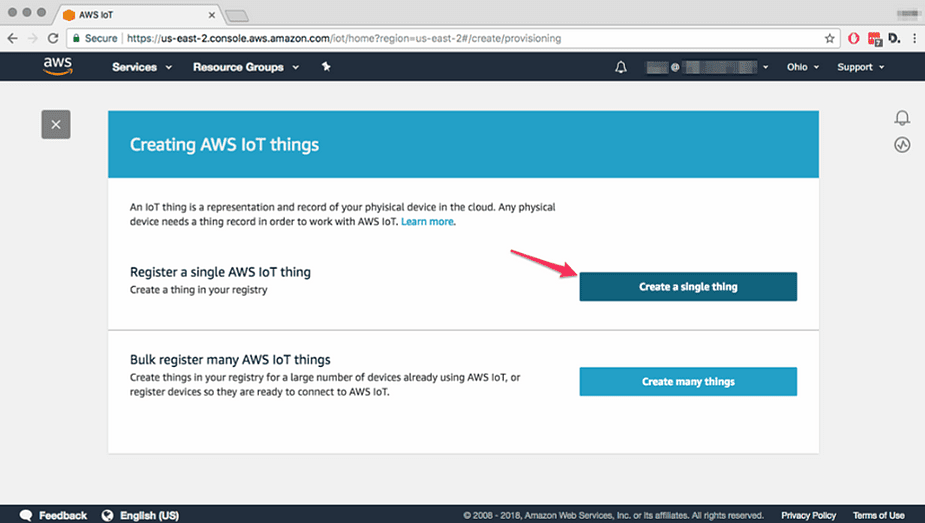The height and width of the screenshot is (523, 925).
Task: Go back in browser history
Action: 12,38
